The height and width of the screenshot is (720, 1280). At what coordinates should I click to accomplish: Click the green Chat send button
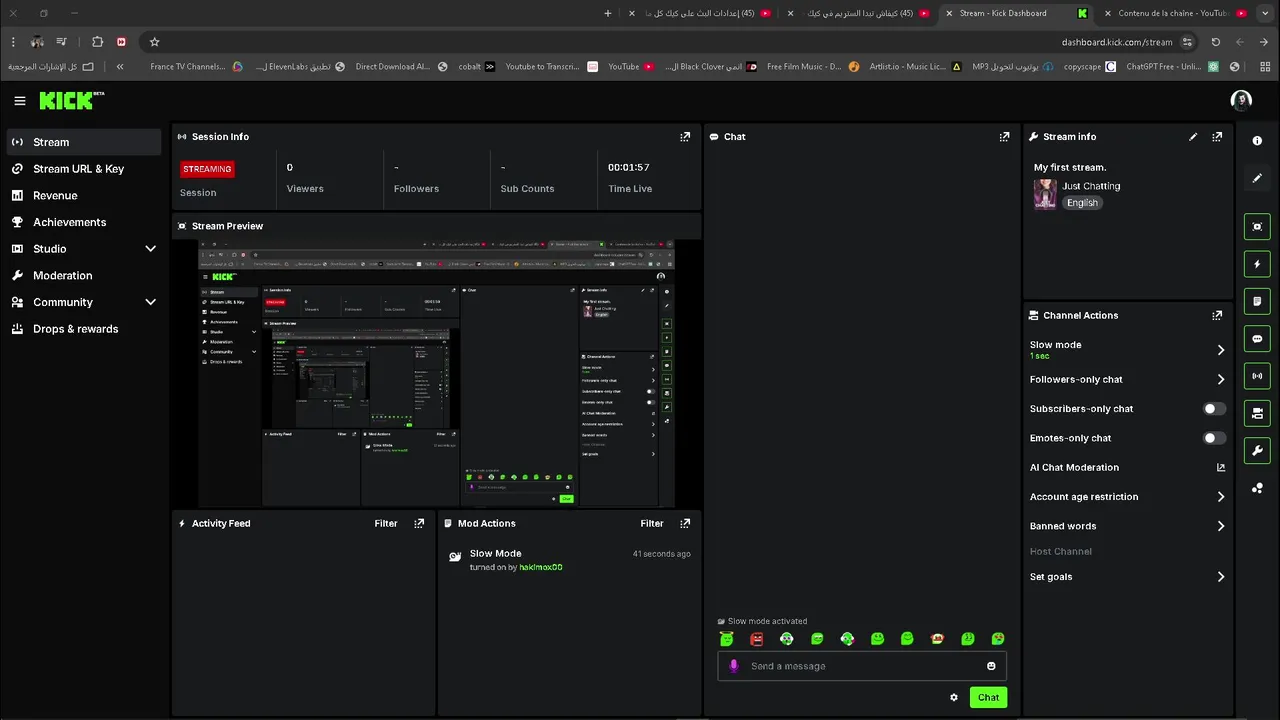pos(988,697)
